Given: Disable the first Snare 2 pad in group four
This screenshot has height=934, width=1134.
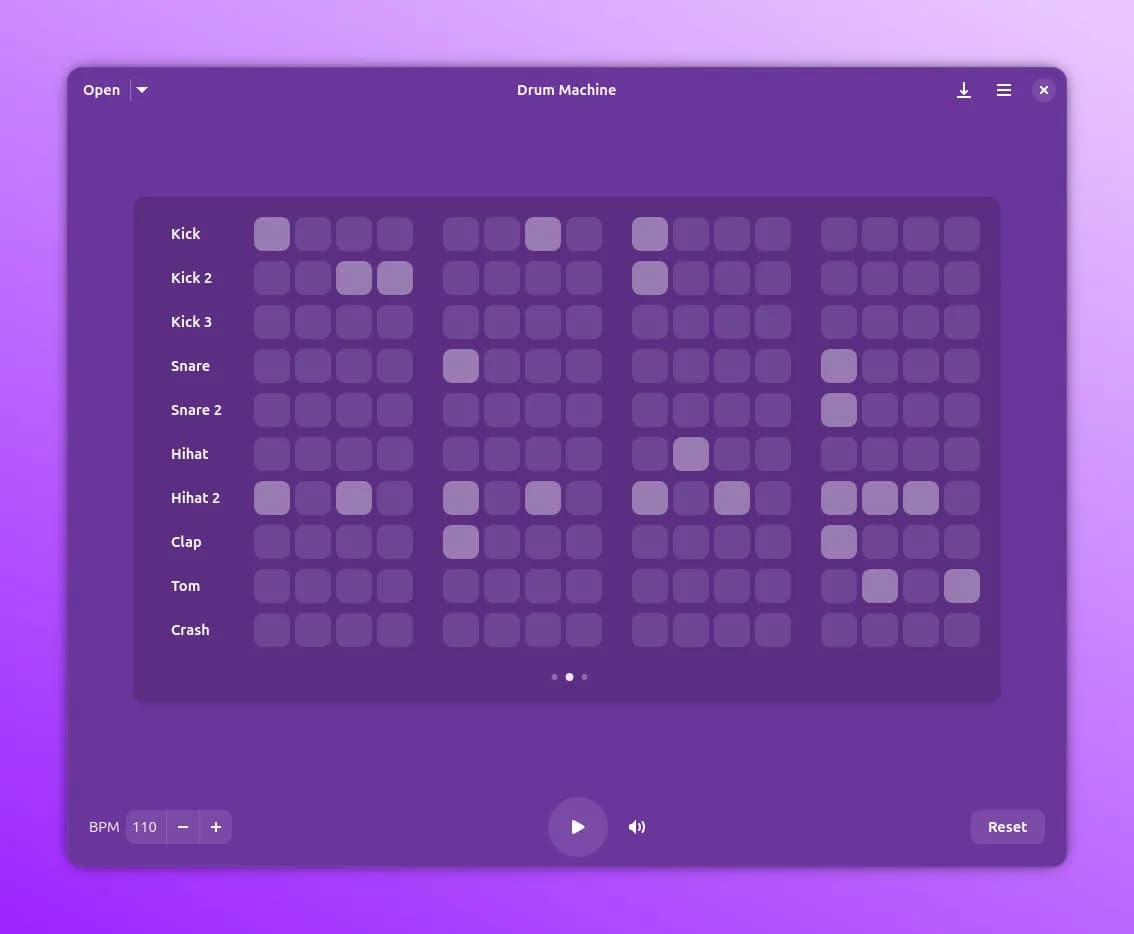Looking at the screenshot, I should 839,410.
